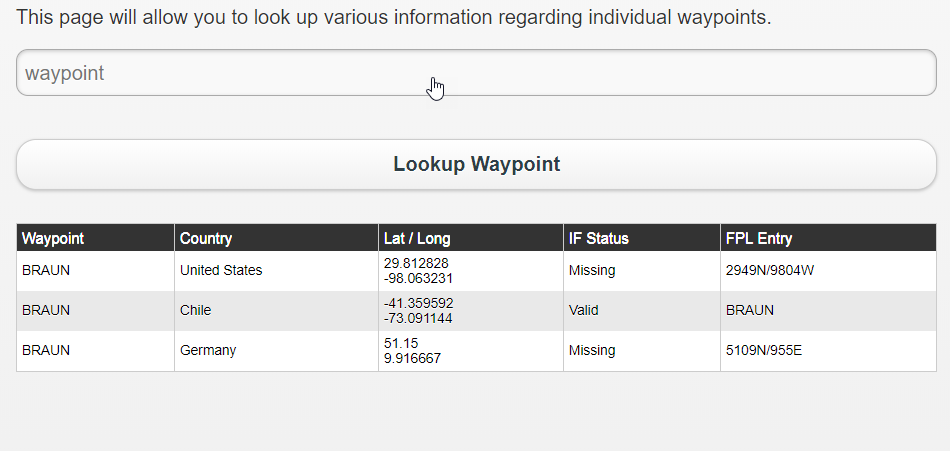Select the Germany country cell
Image resolution: width=950 pixels, height=451 pixels.
click(x=208, y=350)
